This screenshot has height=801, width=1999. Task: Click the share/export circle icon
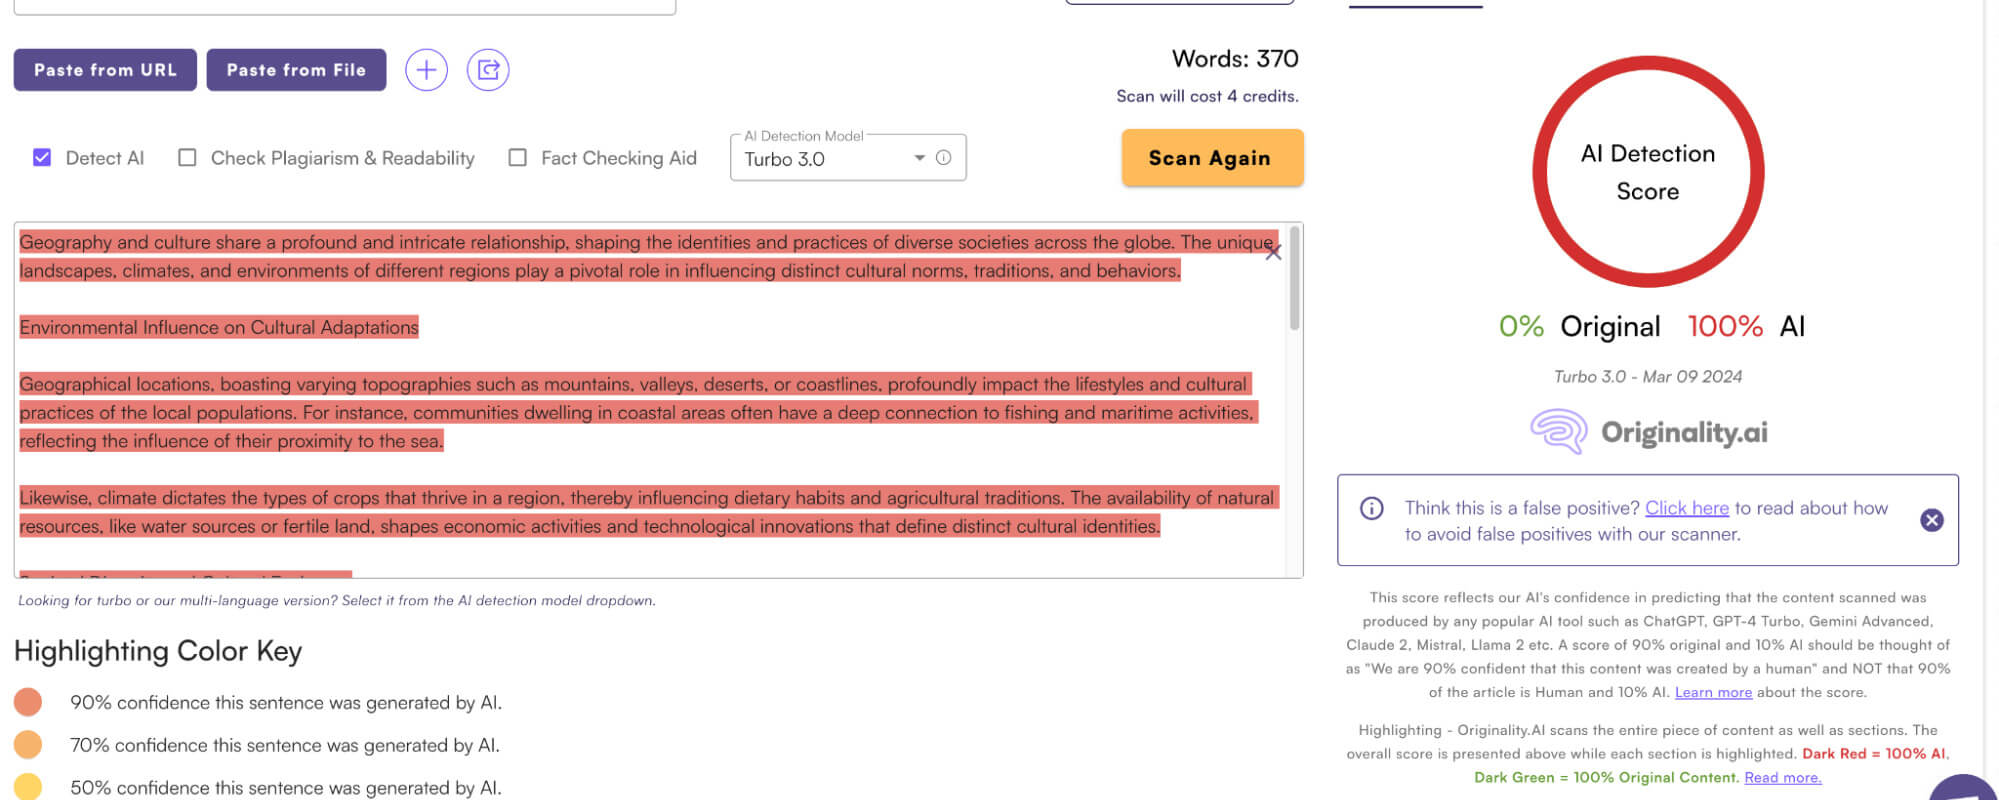click(x=488, y=70)
